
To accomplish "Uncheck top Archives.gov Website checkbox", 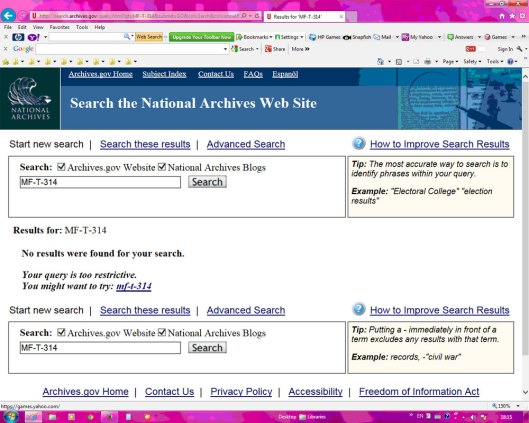I will tap(61, 167).
